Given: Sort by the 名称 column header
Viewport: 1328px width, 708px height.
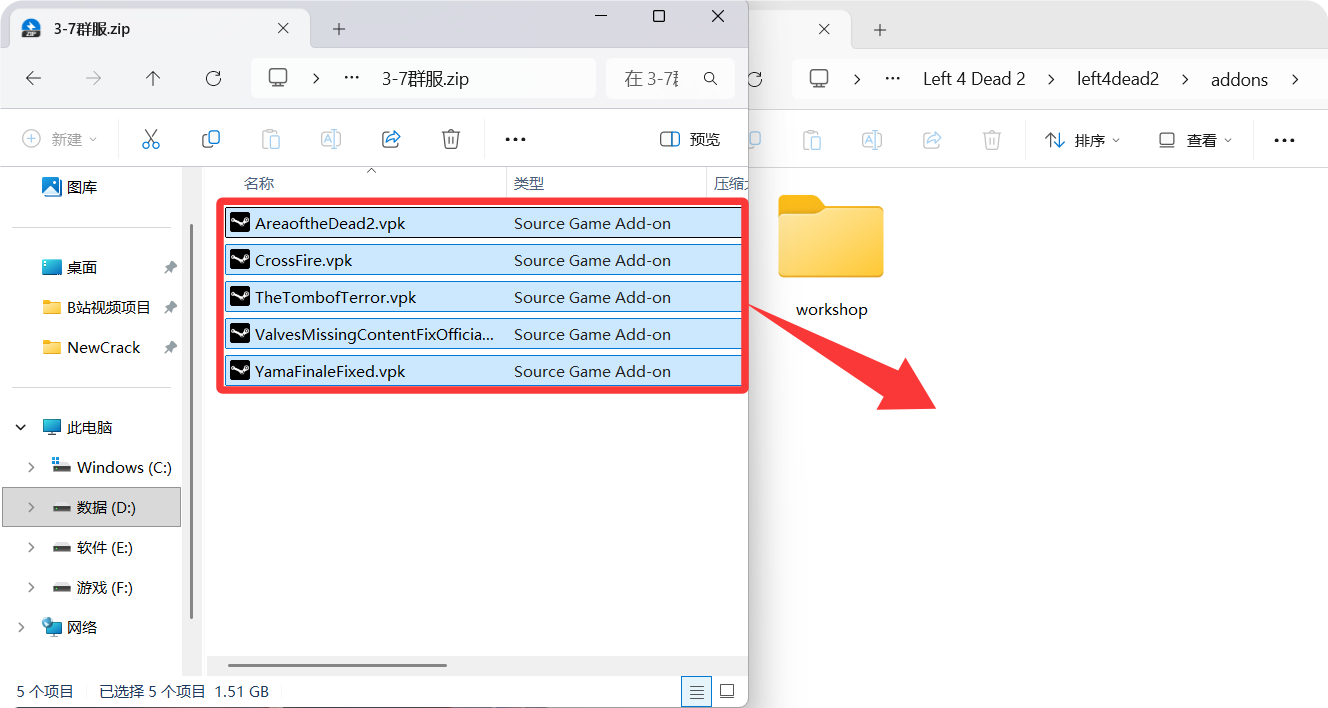Looking at the screenshot, I should [x=259, y=184].
